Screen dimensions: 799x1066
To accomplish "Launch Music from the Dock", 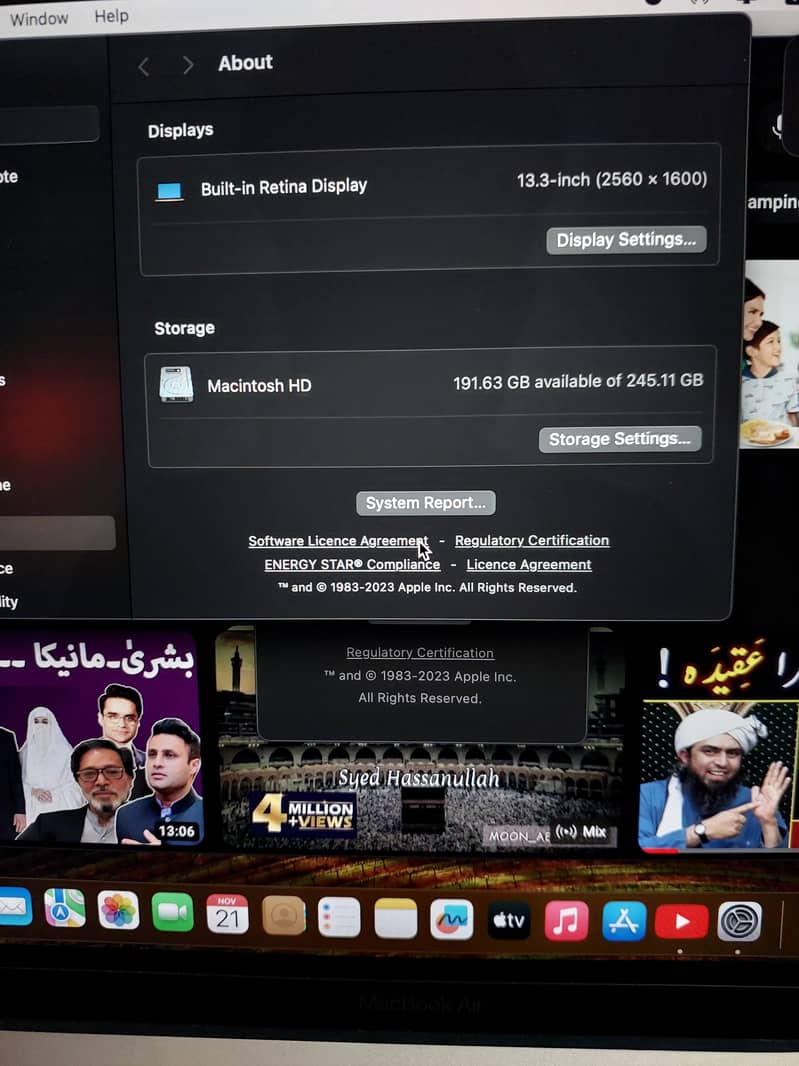I will (566, 921).
